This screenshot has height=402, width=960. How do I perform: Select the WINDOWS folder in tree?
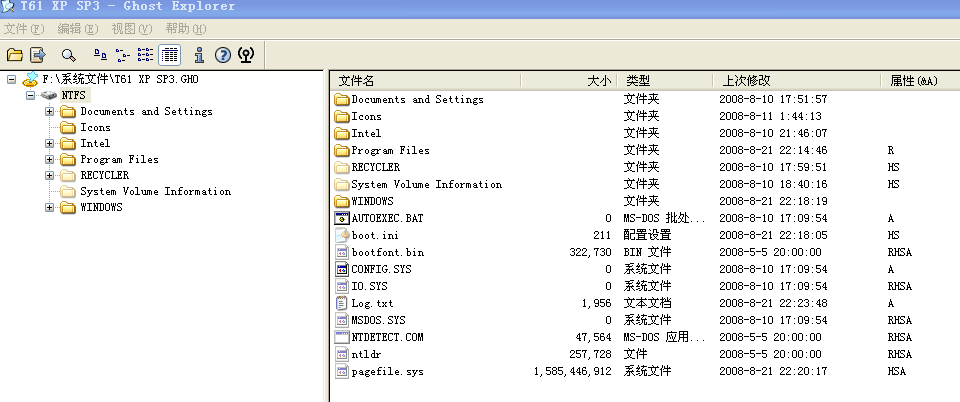point(101,207)
